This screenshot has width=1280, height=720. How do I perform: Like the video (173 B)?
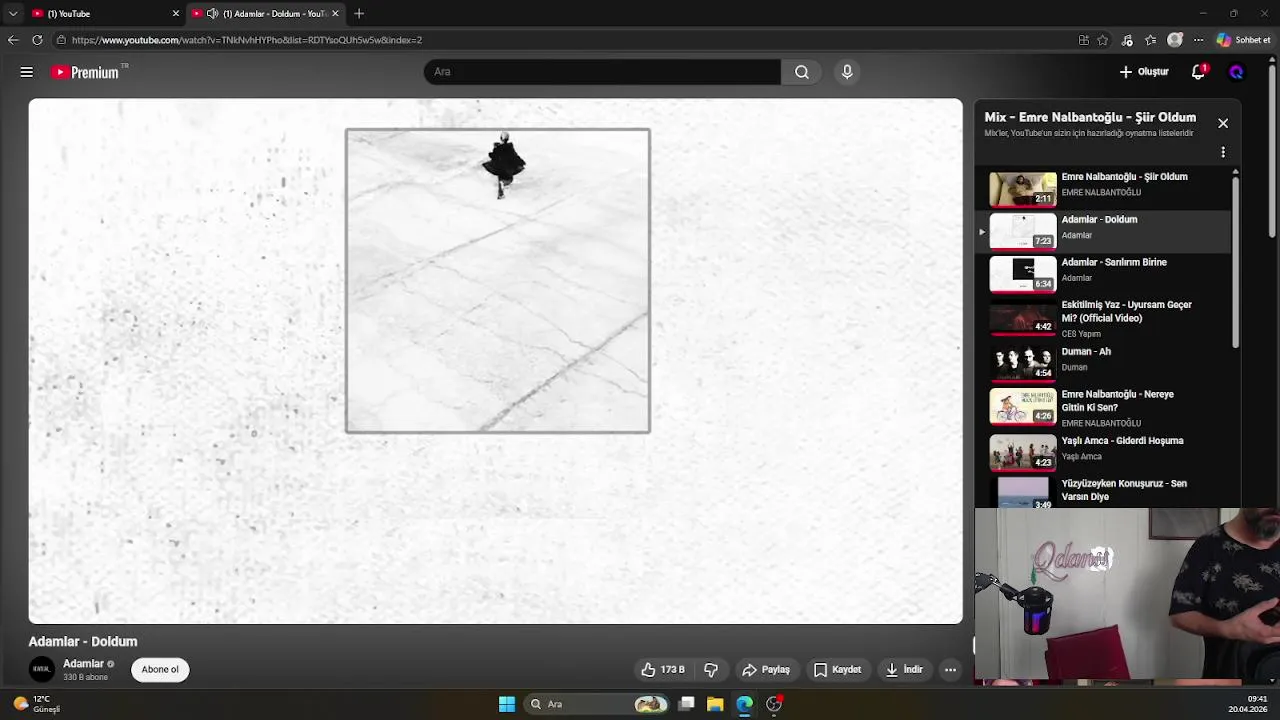coord(663,670)
